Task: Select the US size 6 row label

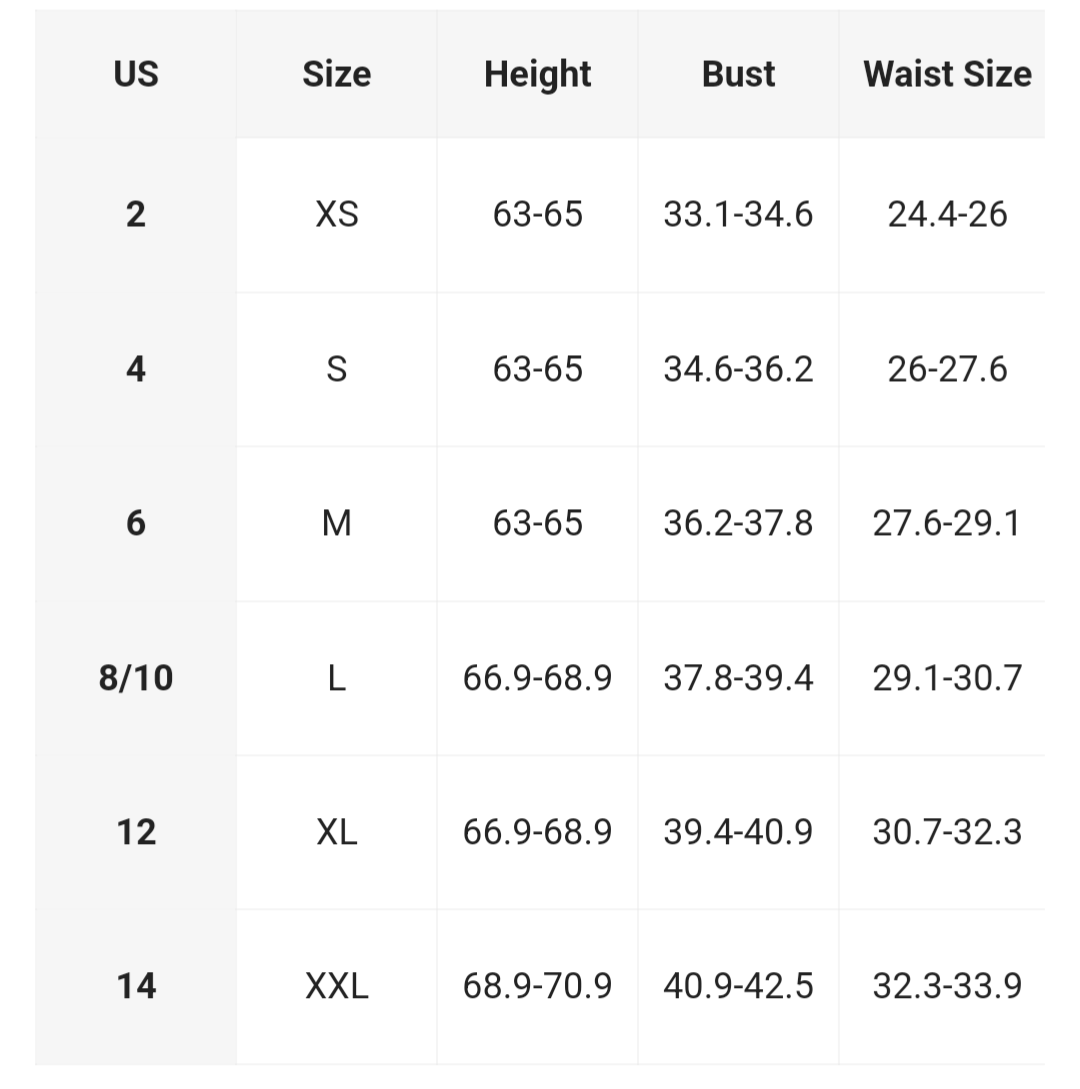Action: 136,523
